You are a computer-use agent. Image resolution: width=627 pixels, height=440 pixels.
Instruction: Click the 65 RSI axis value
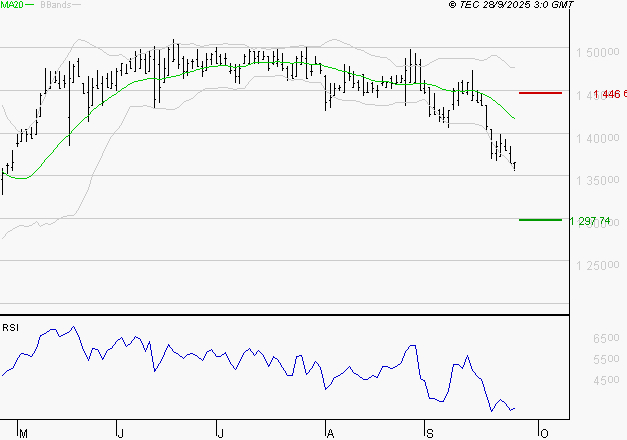point(606,338)
